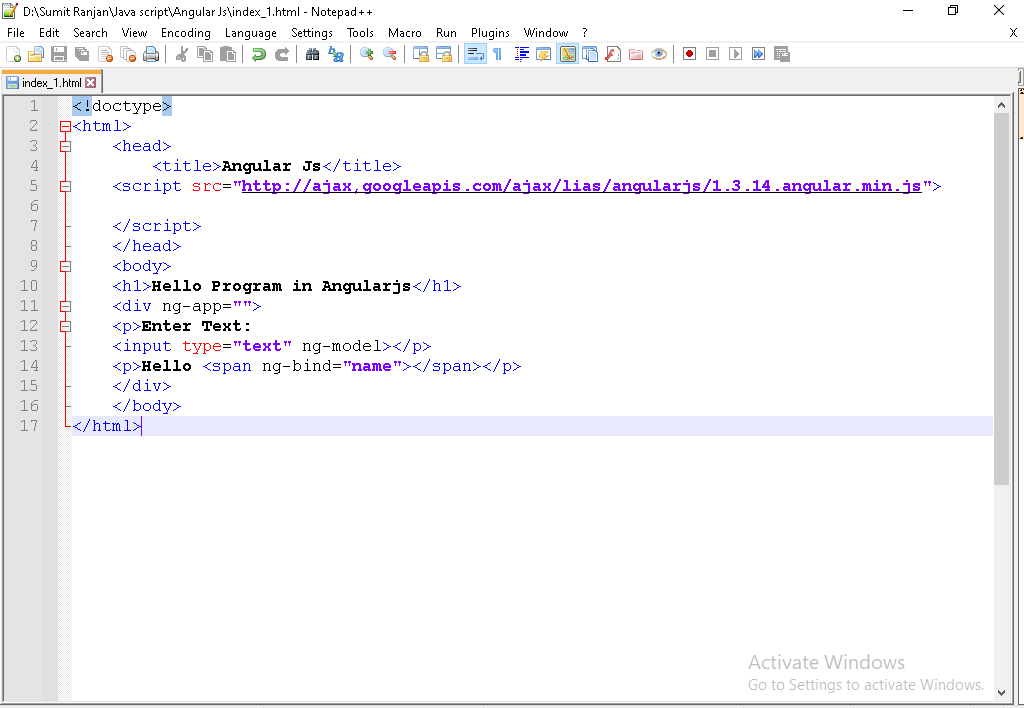Collapse the body fold marker on line 9
Screen dimensions: 1024x708
[65, 267]
